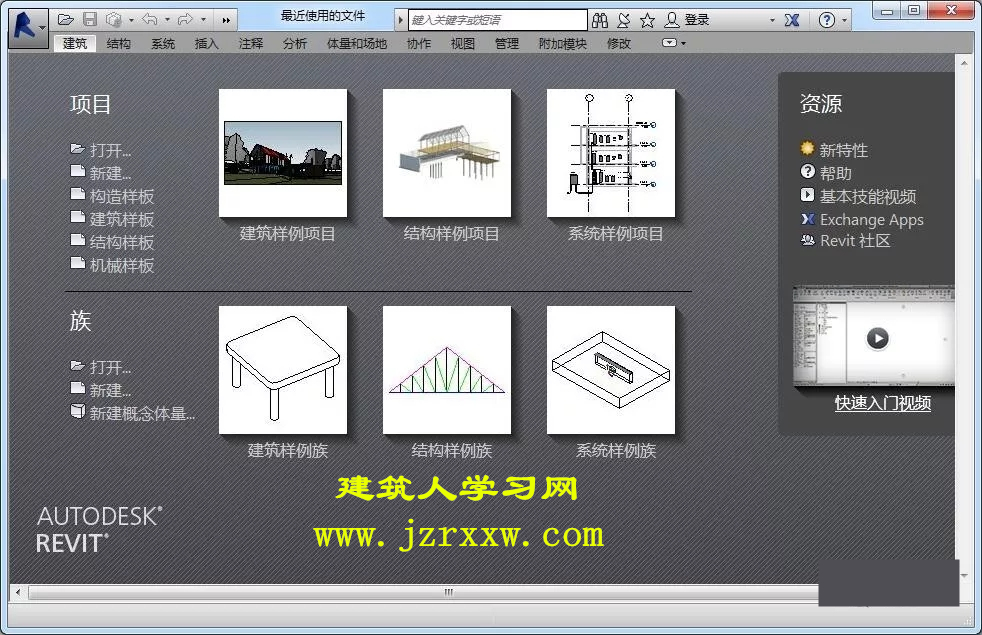Select the 体量和场地 ribbon tab
The height and width of the screenshot is (635, 982).
point(357,43)
